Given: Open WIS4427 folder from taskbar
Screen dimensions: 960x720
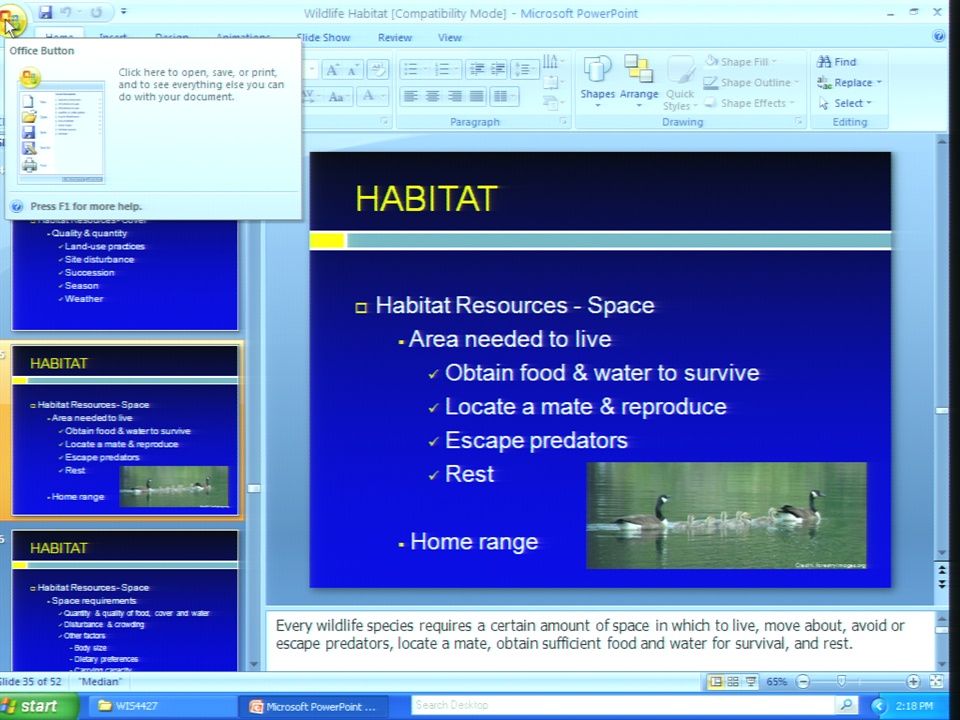Looking at the screenshot, I should click(160, 706).
